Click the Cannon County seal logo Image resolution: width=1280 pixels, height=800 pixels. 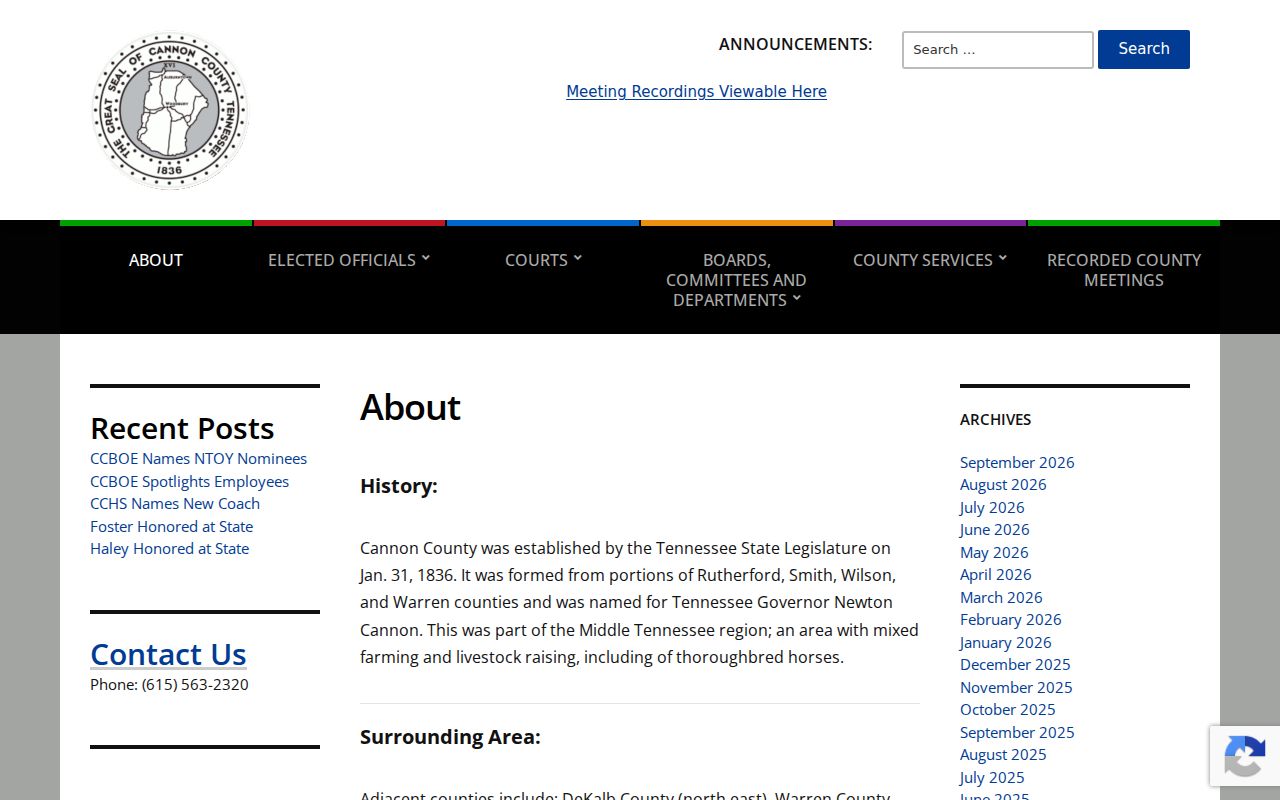(x=170, y=110)
